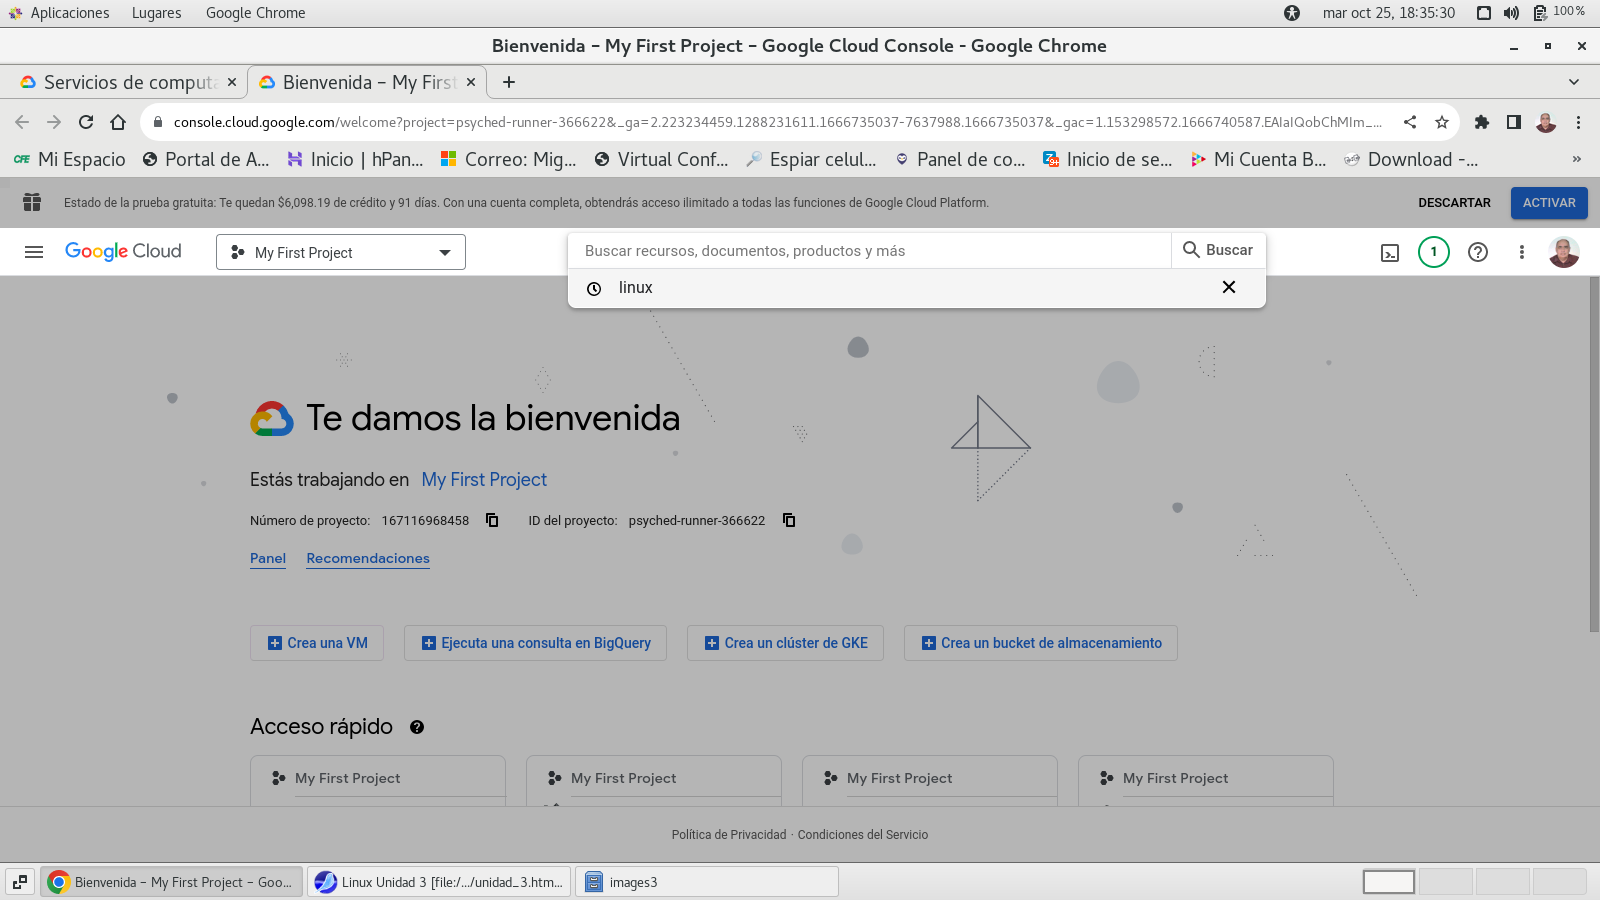
Task: Show more bookmarks with the overflow chevron
Action: coord(1577,159)
